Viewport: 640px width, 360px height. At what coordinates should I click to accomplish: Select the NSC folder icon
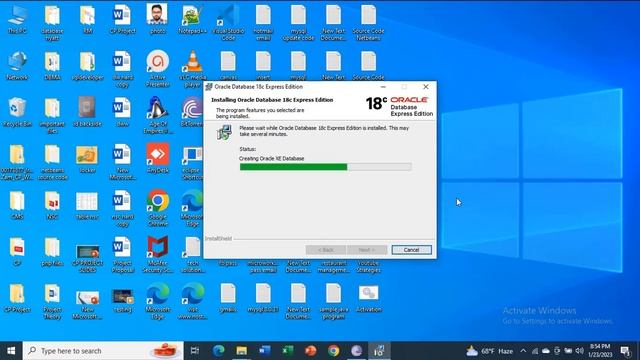[x=52, y=205]
